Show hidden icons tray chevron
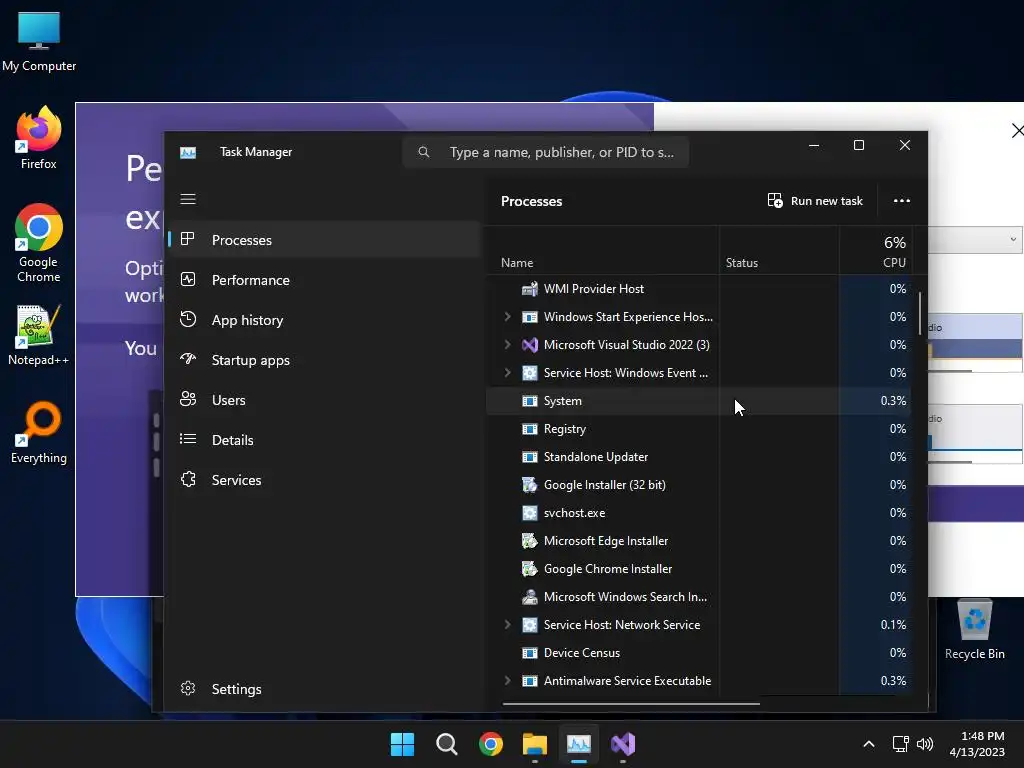The width and height of the screenshot is (1024, 768). pos(869,744)
